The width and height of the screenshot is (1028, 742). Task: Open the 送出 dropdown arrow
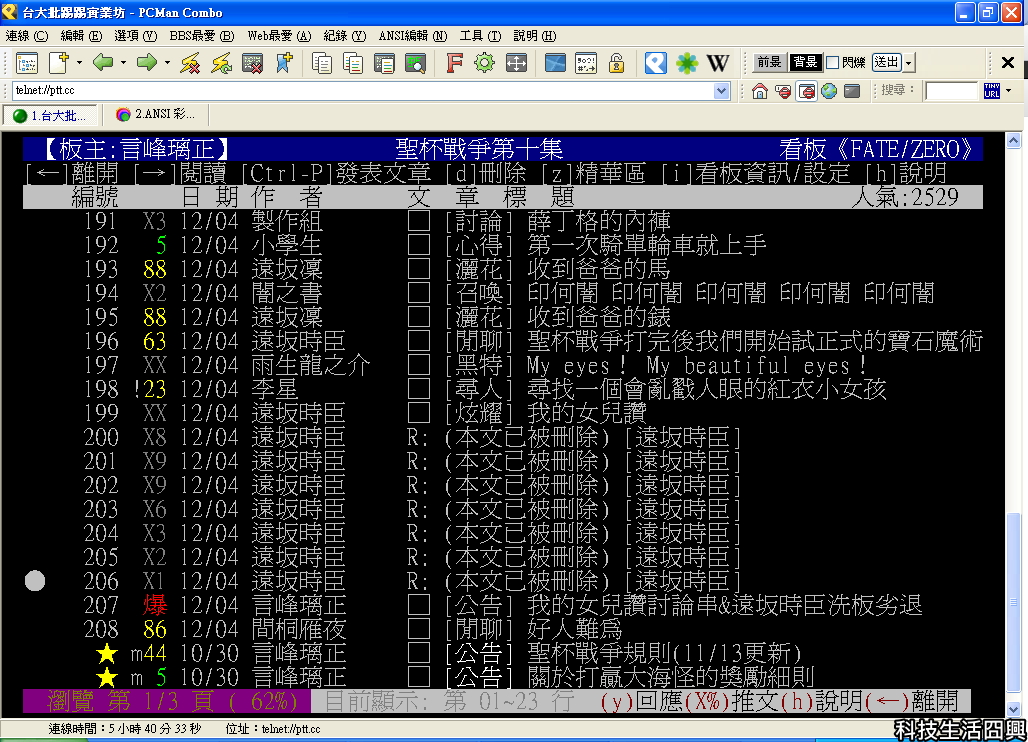tap(909, 63)
